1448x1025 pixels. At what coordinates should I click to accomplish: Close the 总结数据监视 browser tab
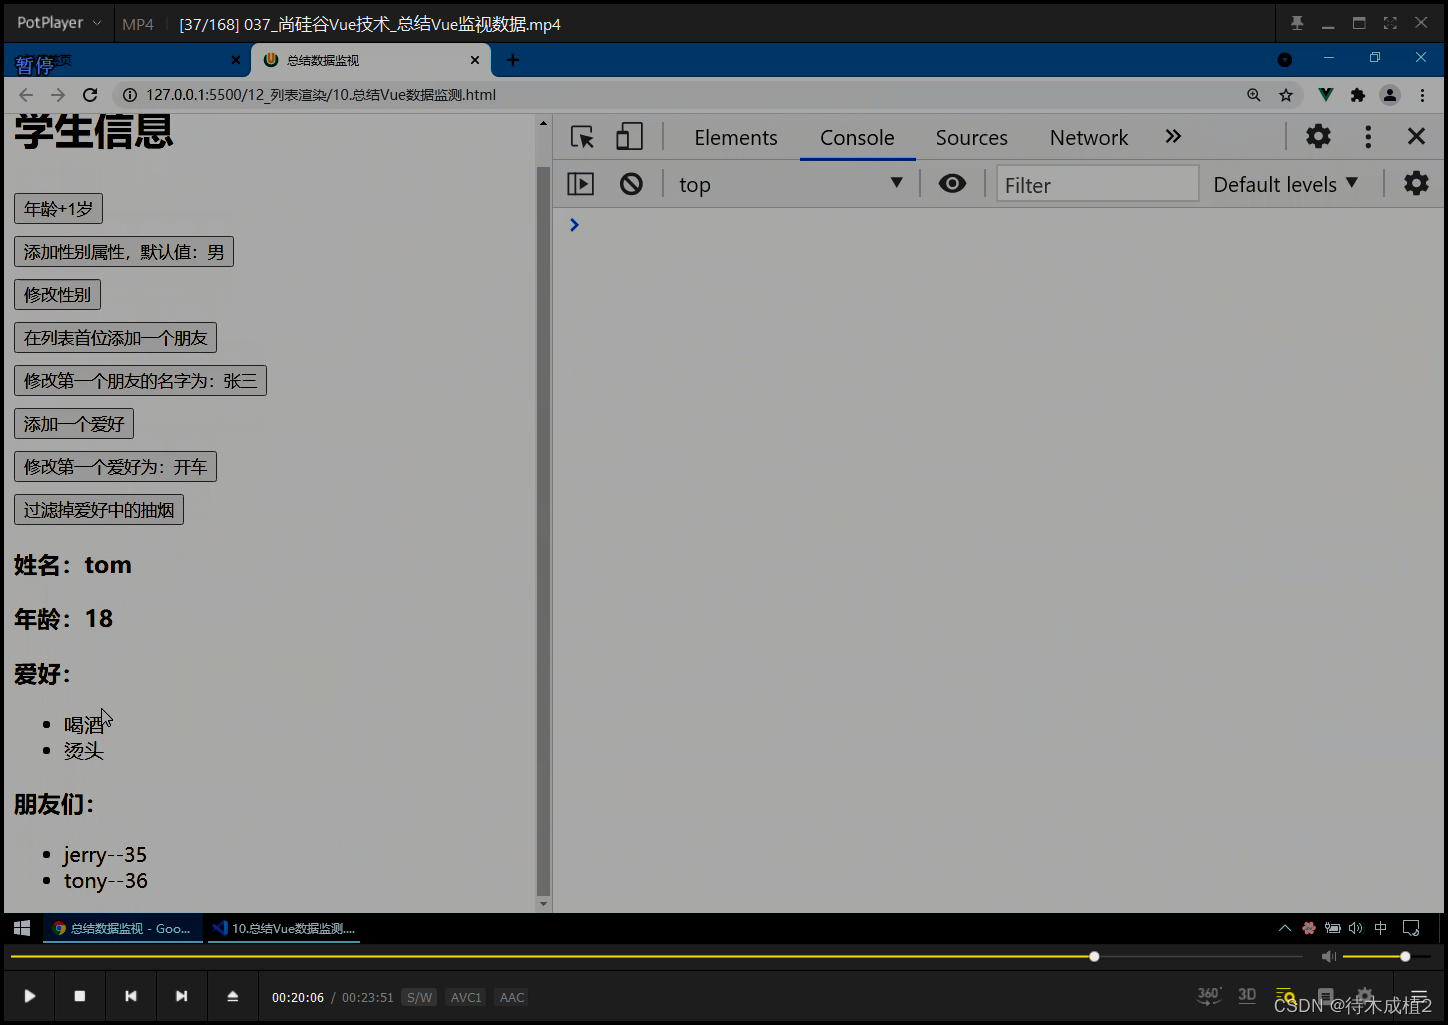tap(475, 60)
